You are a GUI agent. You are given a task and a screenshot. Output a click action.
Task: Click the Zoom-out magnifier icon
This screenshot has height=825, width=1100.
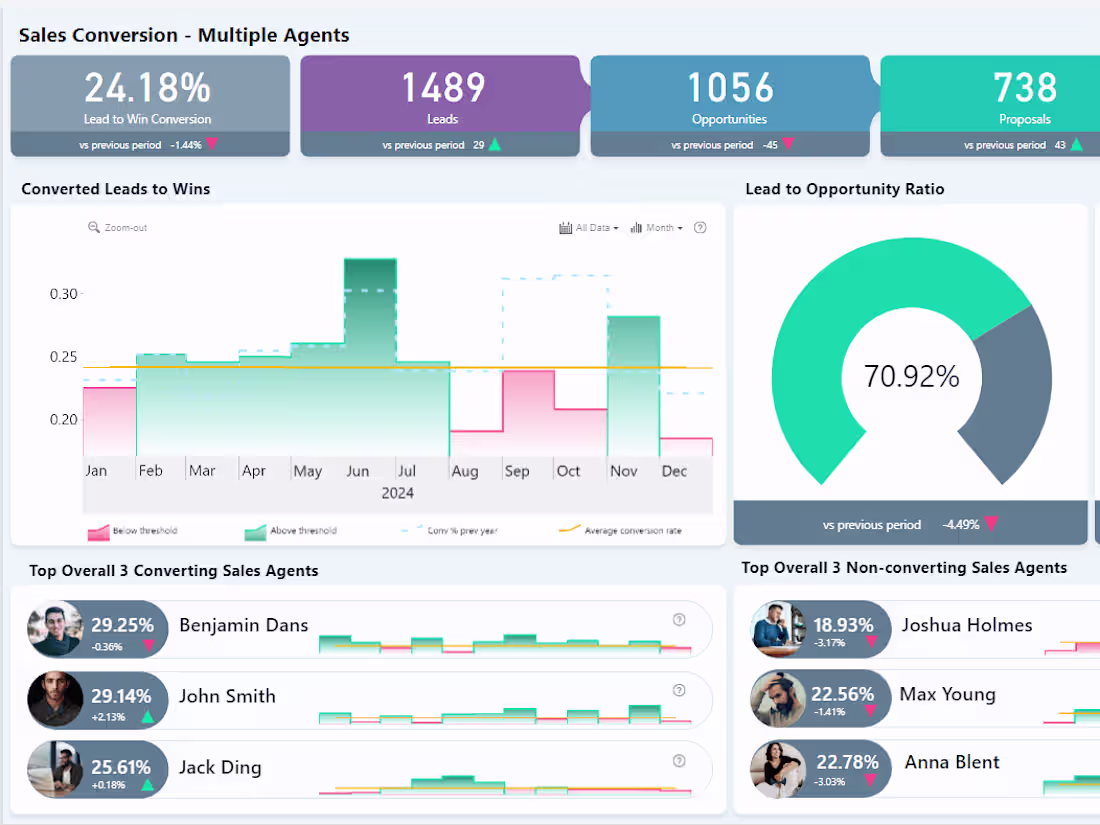(95, 227)
